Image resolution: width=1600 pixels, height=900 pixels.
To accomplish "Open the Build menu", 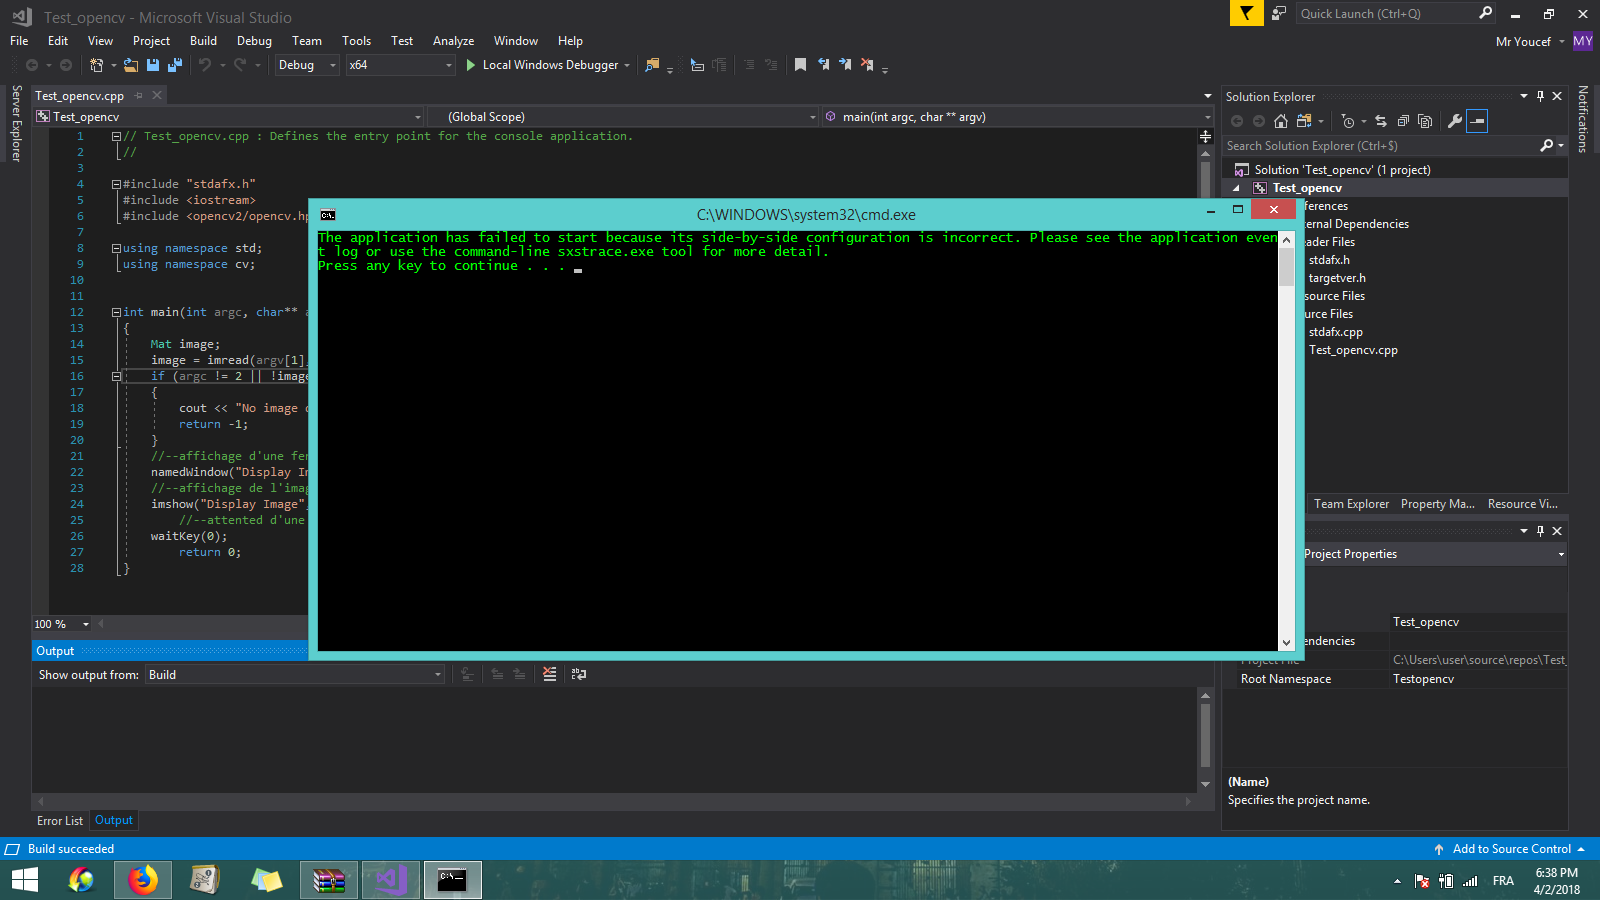I will 203,41.
